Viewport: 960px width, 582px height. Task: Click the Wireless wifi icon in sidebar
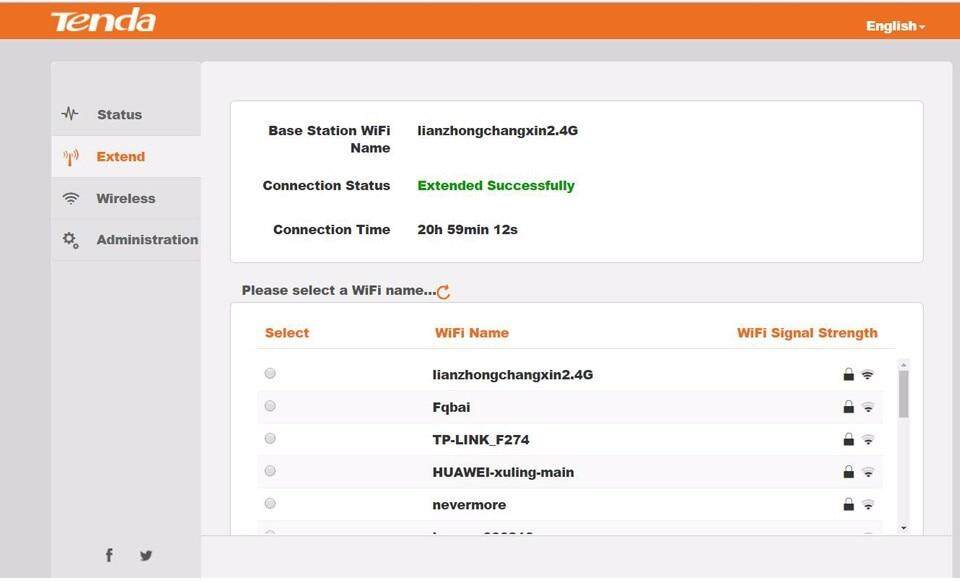[x=70, y=198]
